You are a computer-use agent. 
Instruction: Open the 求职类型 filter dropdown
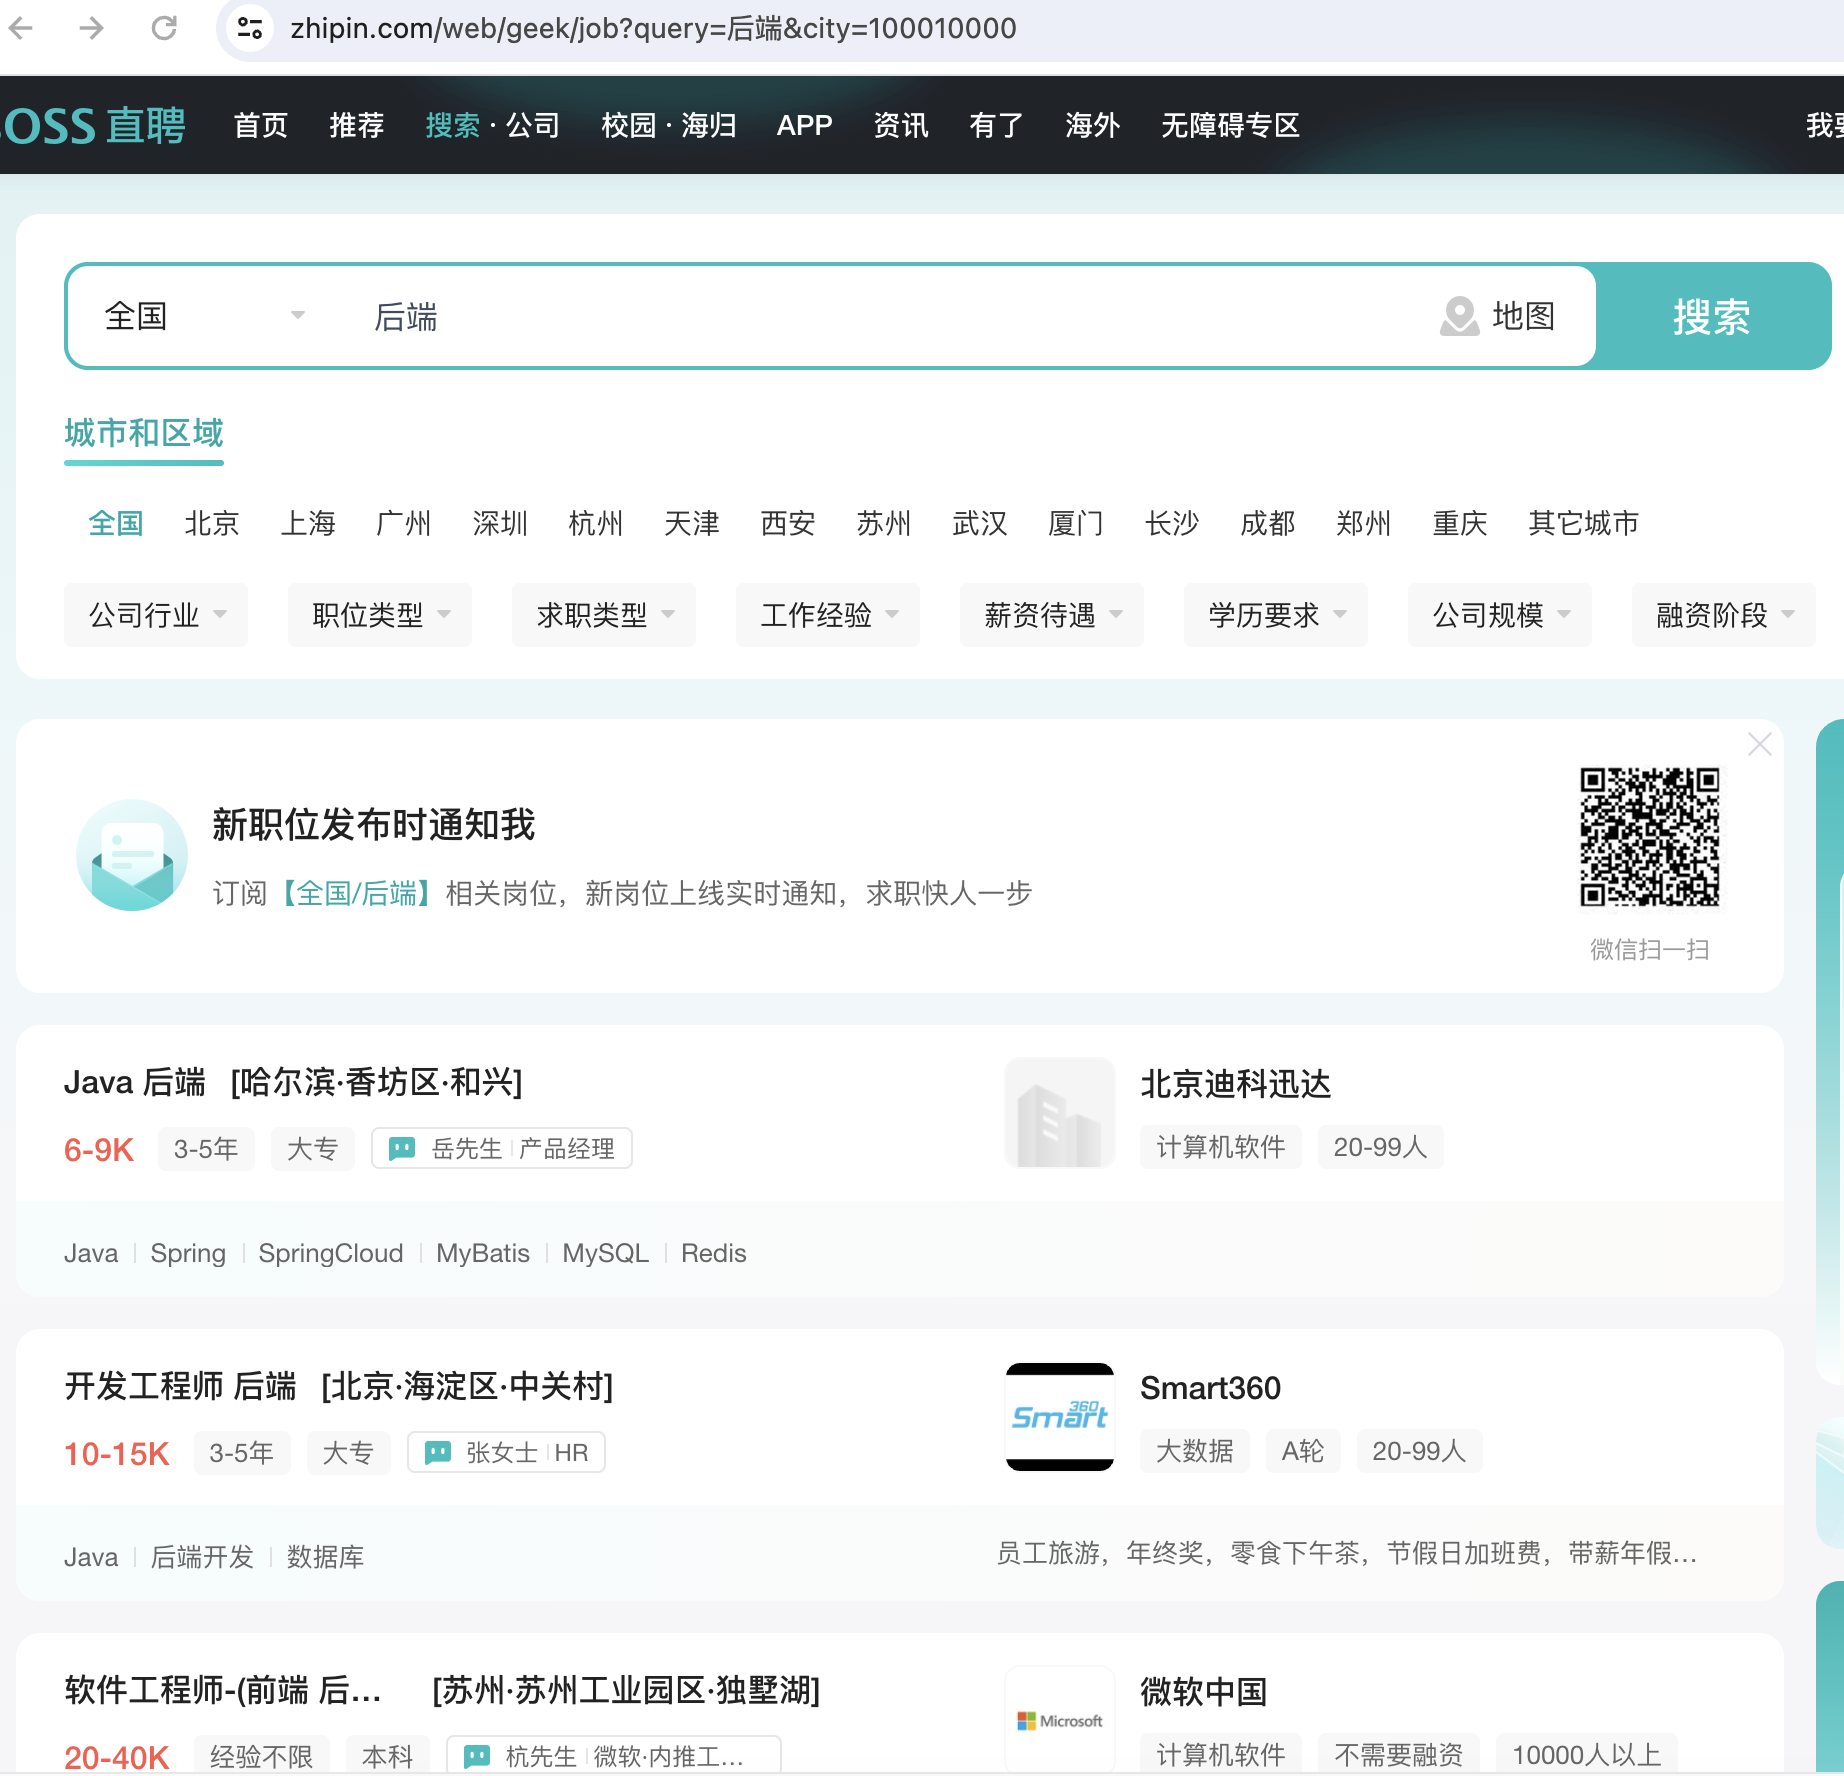(604, 615)
